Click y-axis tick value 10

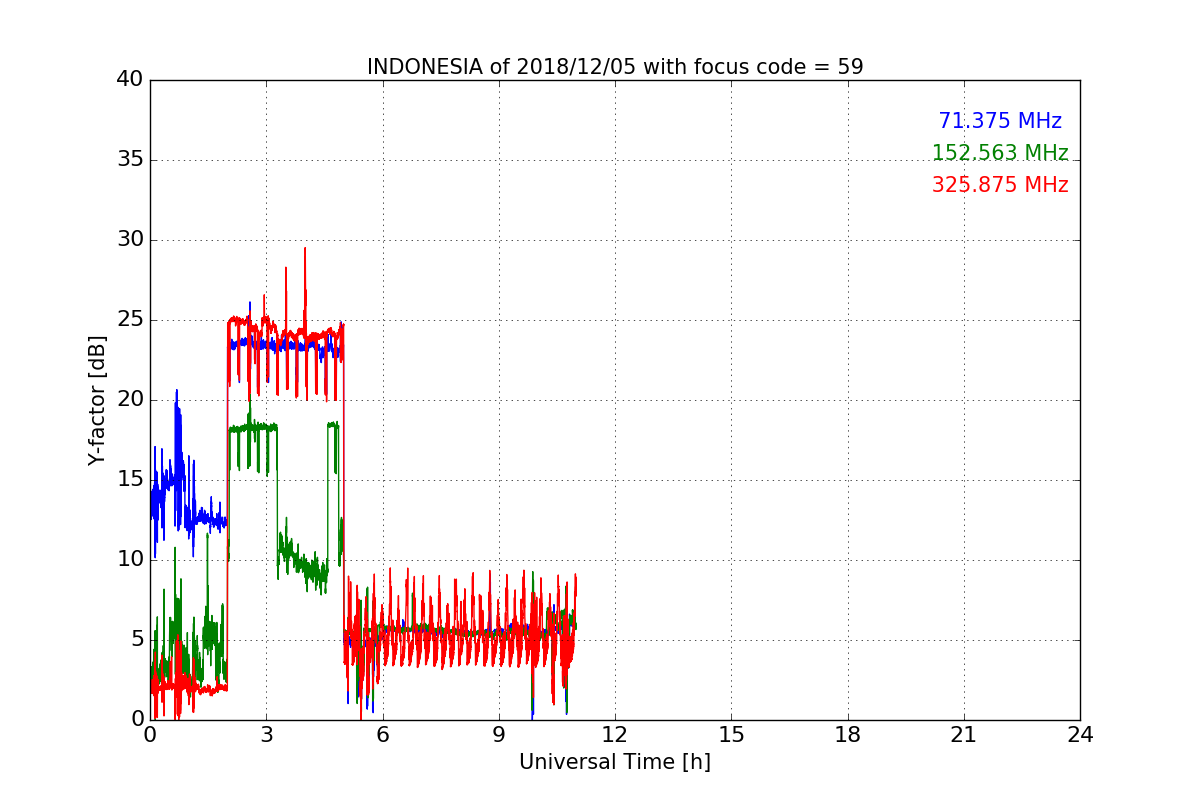pyautogui.click(x=130, y=560)
